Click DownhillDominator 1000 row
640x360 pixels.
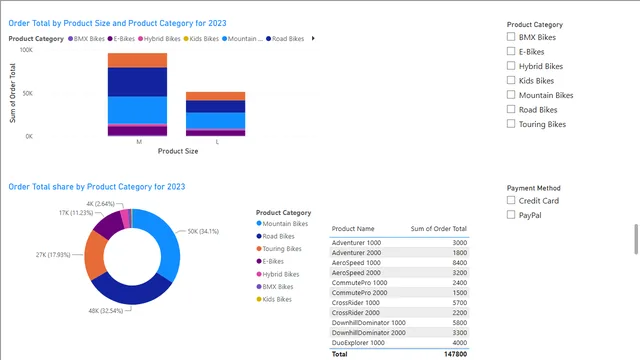coord(399,322)
